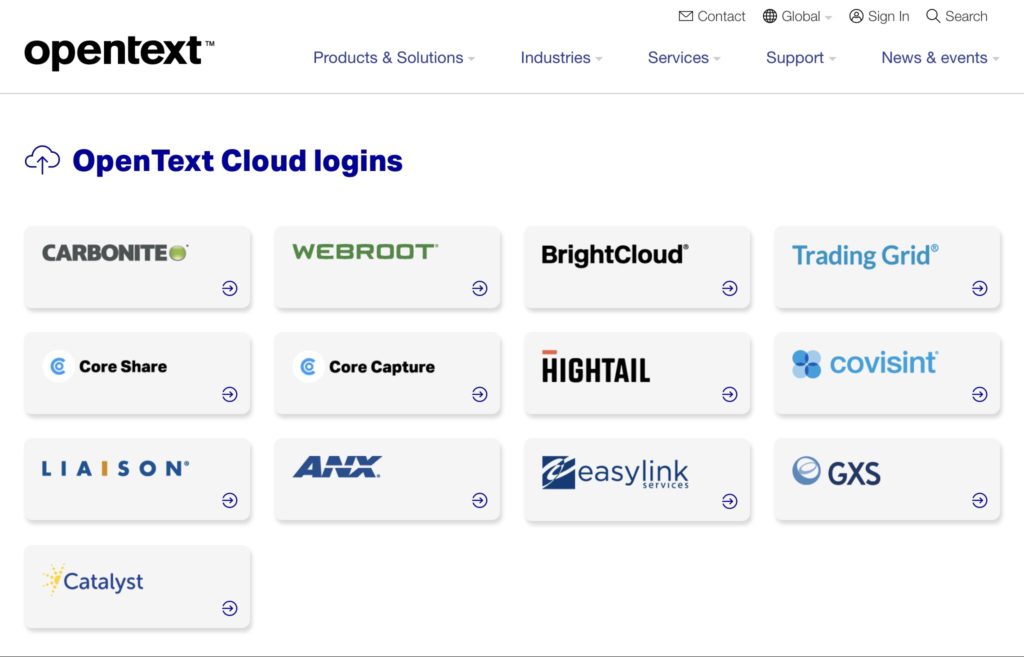Click the arrow icon on Covisint card

pyautogui.click(x=980, y=394)
